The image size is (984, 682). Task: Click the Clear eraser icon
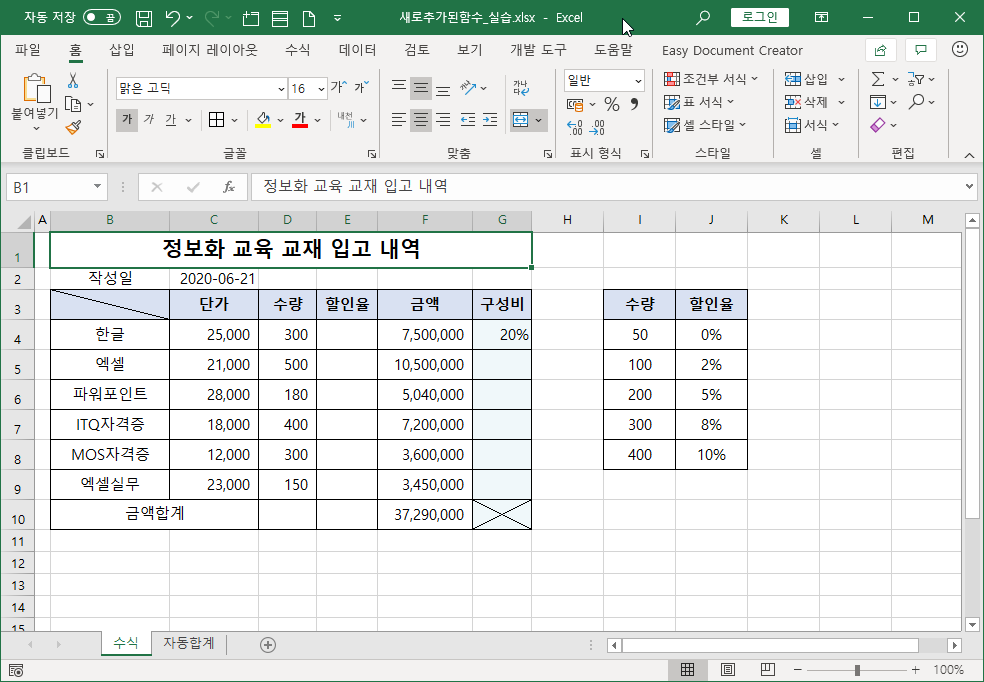(x=877, y=125)
